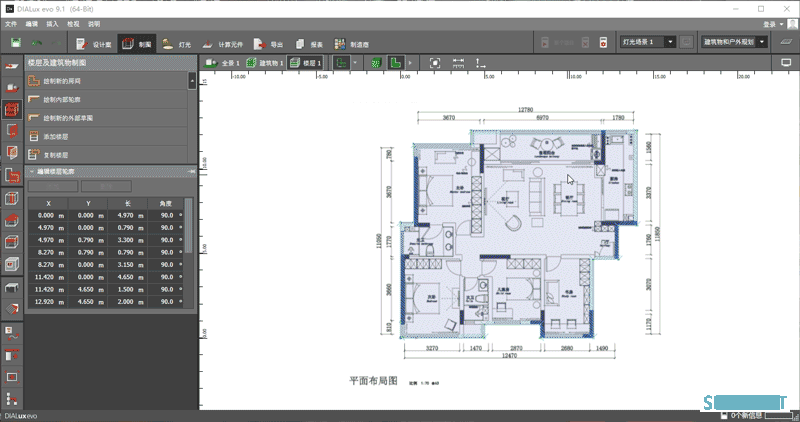The width and height of the screenshot is (800, 422).
Task: Expand more view options arrow
Action: click(x=410, y=63)
